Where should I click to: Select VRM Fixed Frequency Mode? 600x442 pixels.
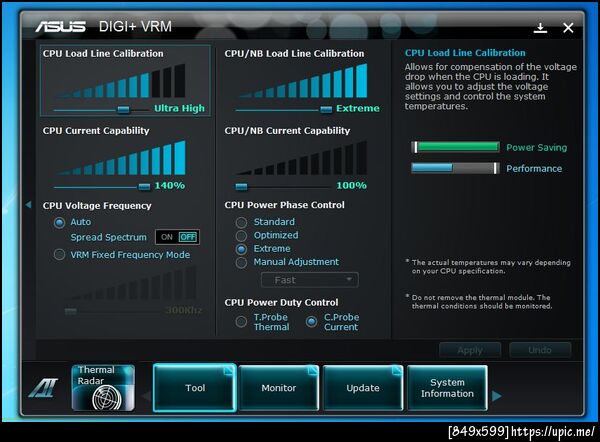click(59, 254)
